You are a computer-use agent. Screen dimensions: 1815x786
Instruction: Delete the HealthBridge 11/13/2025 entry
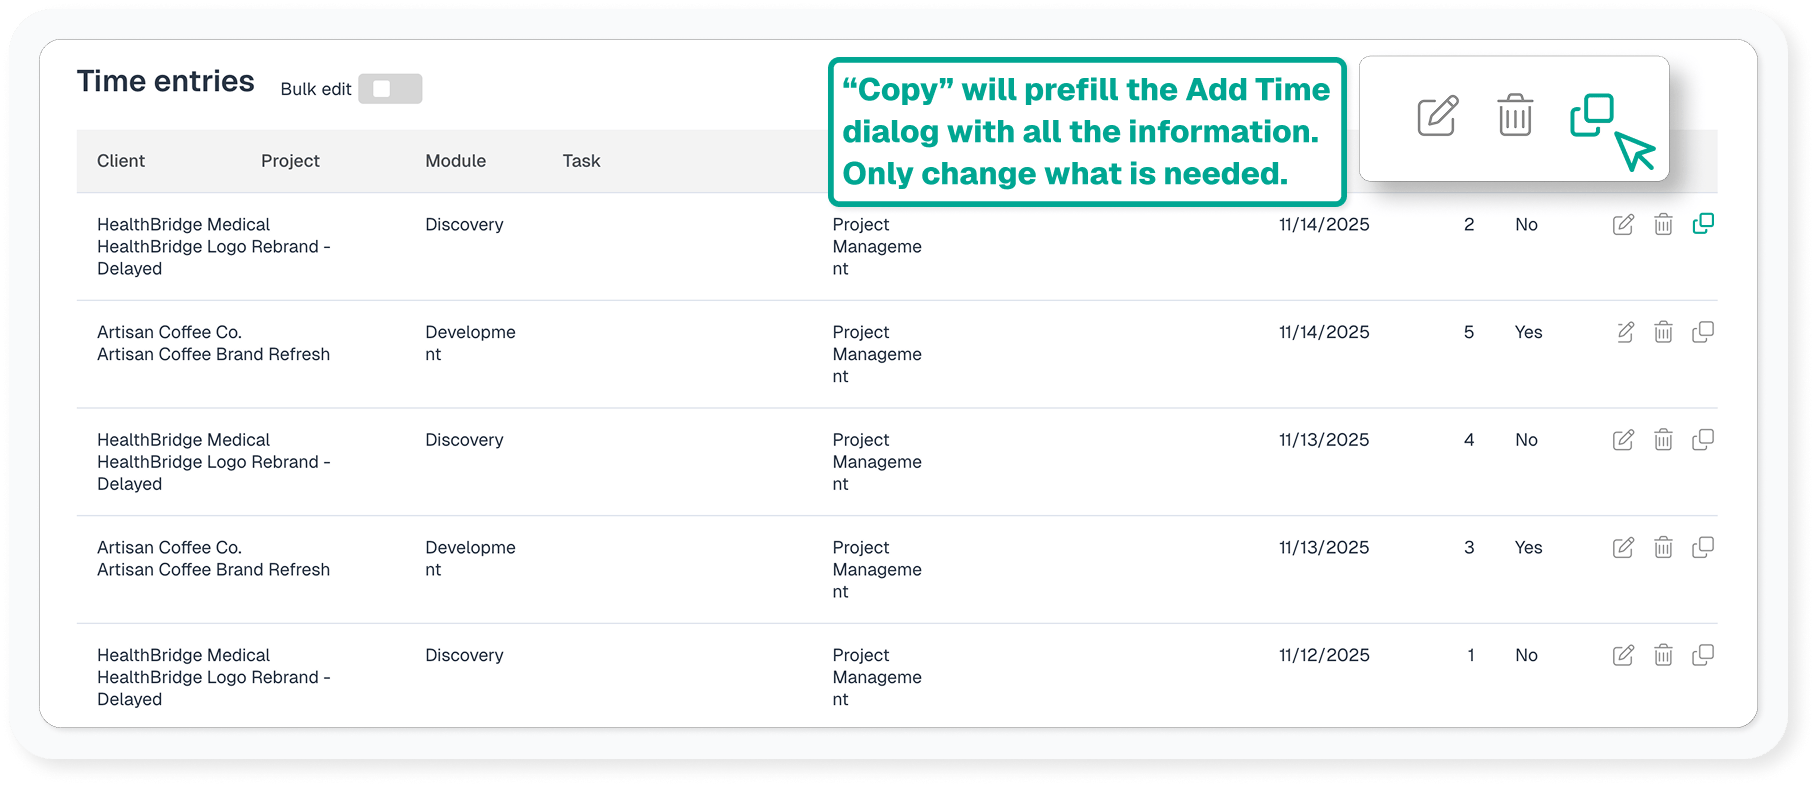[x=1663, y=440]
